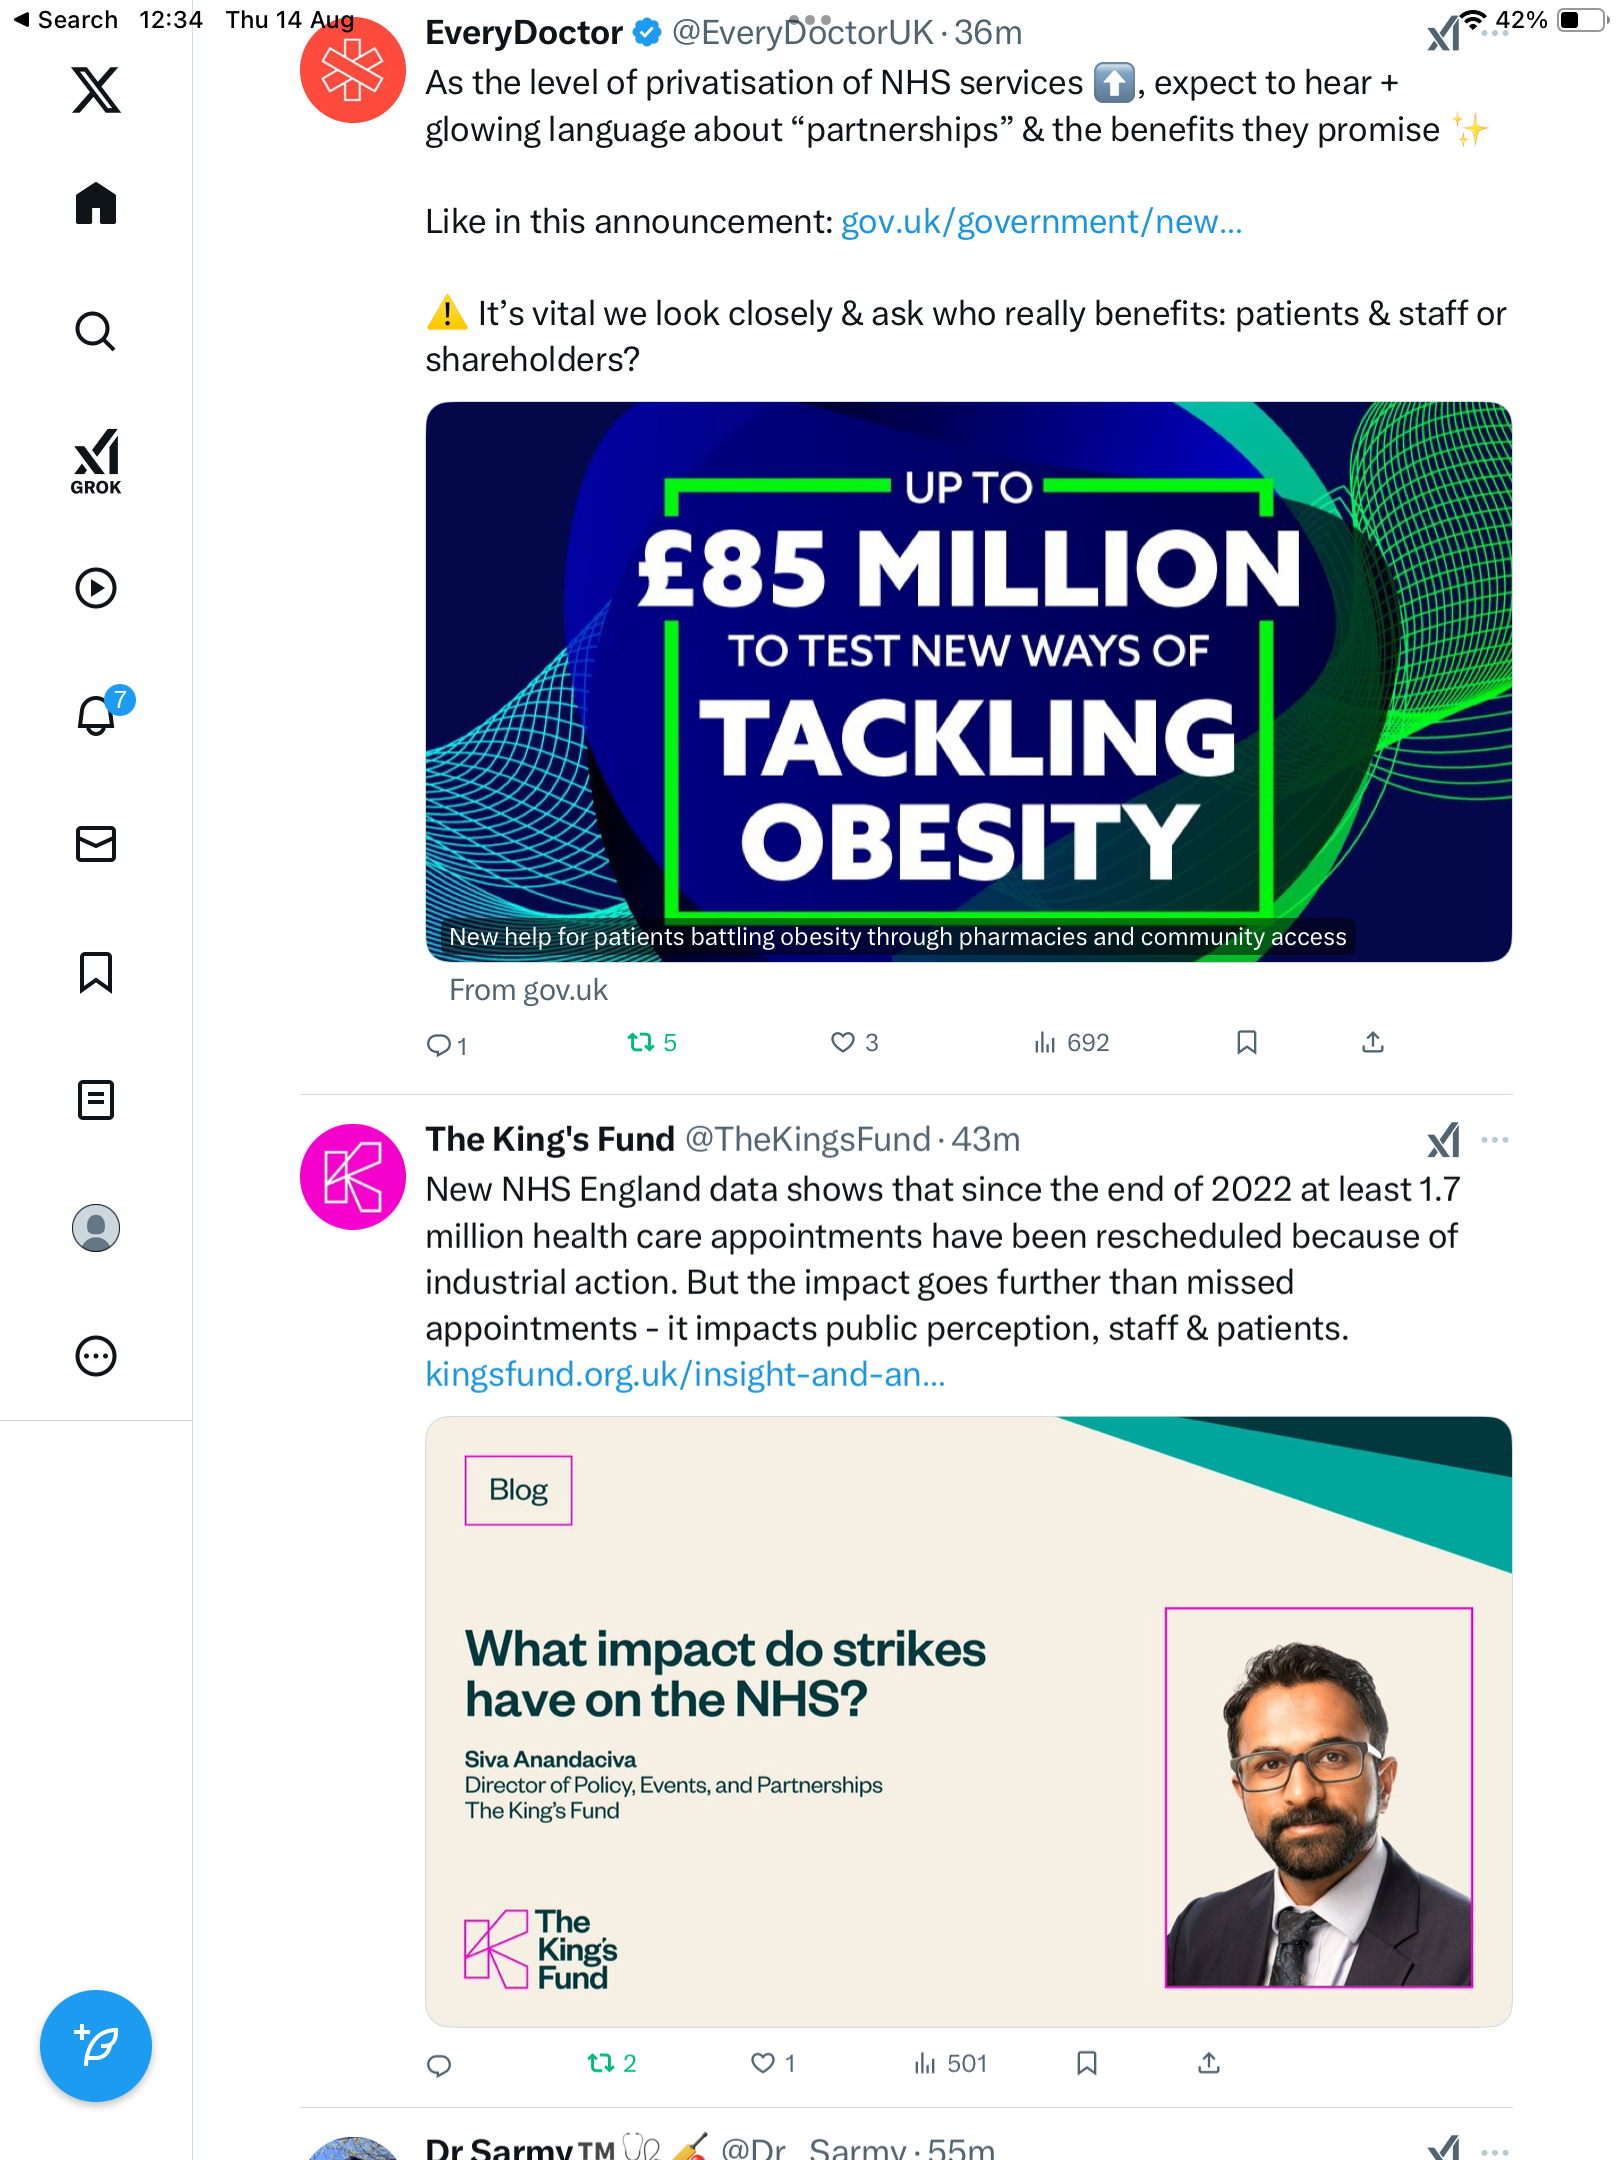
Task: Like the EveryDoctor post
Action: [x=843, y=1043]
